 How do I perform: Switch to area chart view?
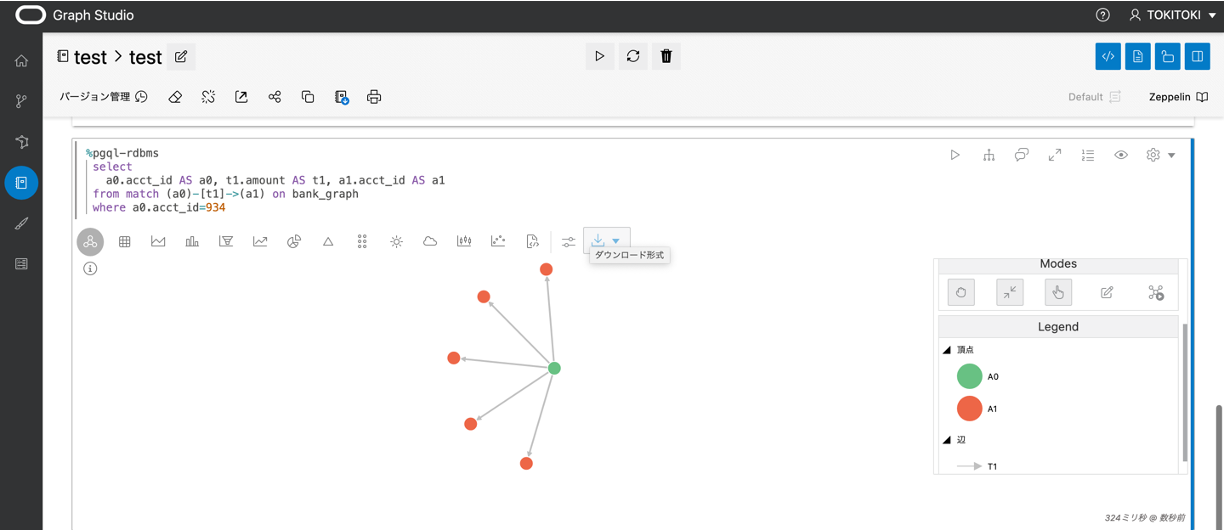coord(158,241)
